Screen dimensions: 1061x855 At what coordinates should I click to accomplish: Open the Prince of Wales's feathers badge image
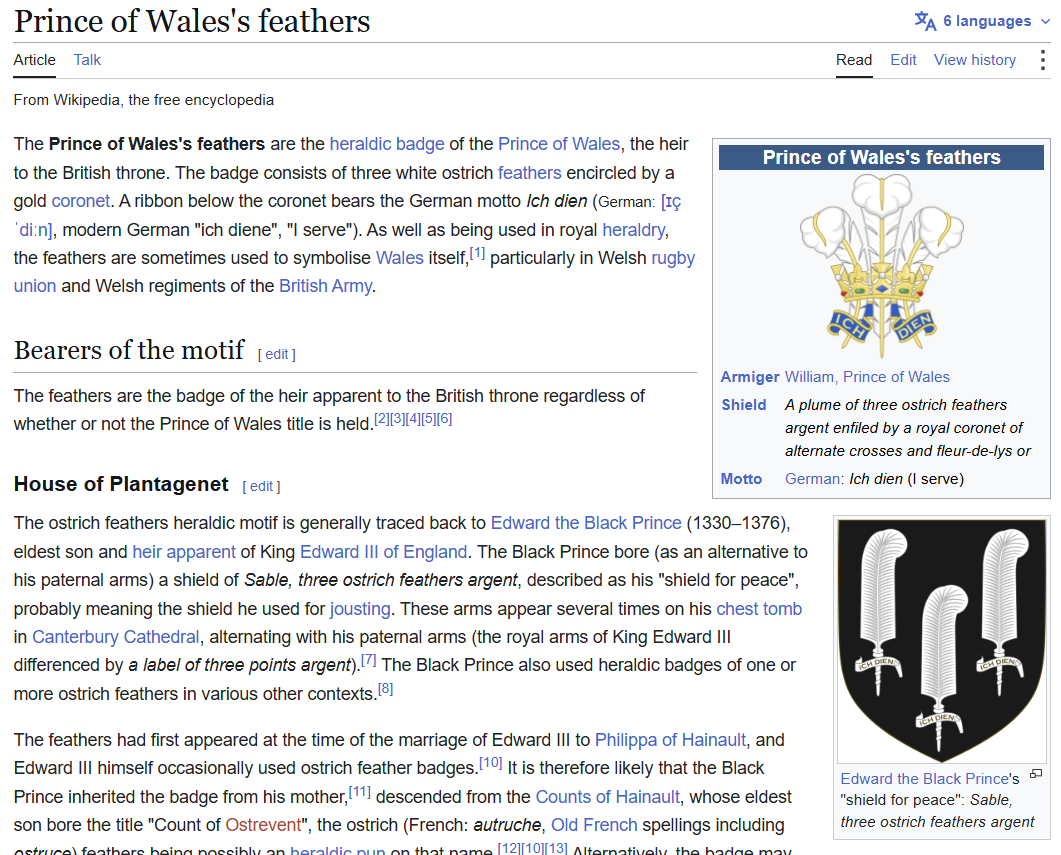(x=882, y=267)
